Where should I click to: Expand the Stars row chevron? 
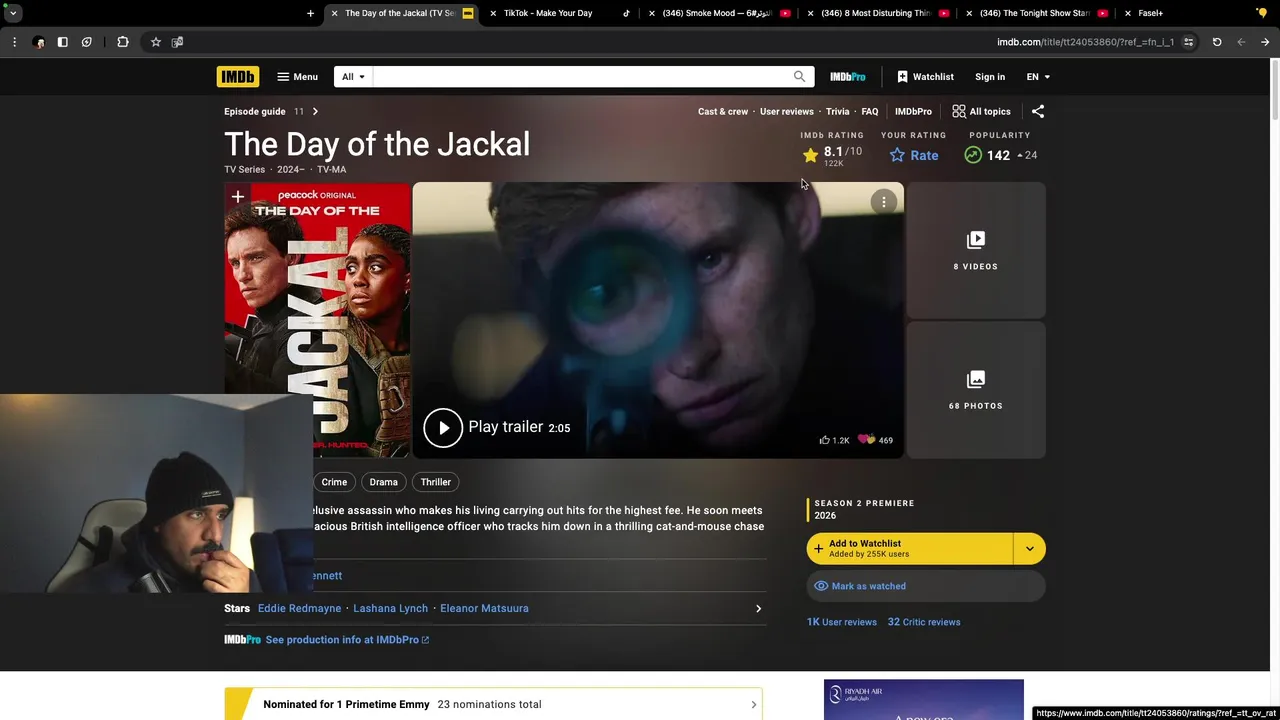pos(758,608)
